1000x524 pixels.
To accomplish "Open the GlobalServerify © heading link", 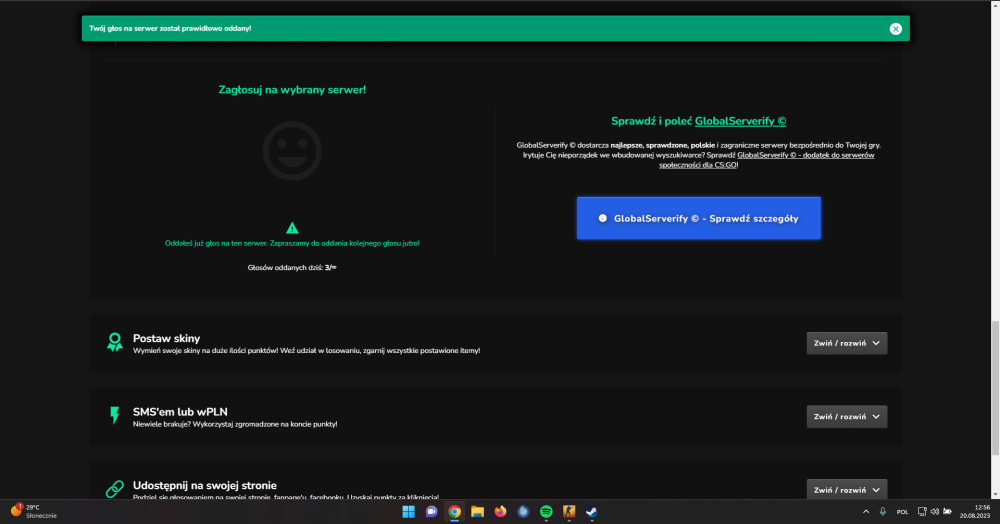I will [x=740, y=121].
